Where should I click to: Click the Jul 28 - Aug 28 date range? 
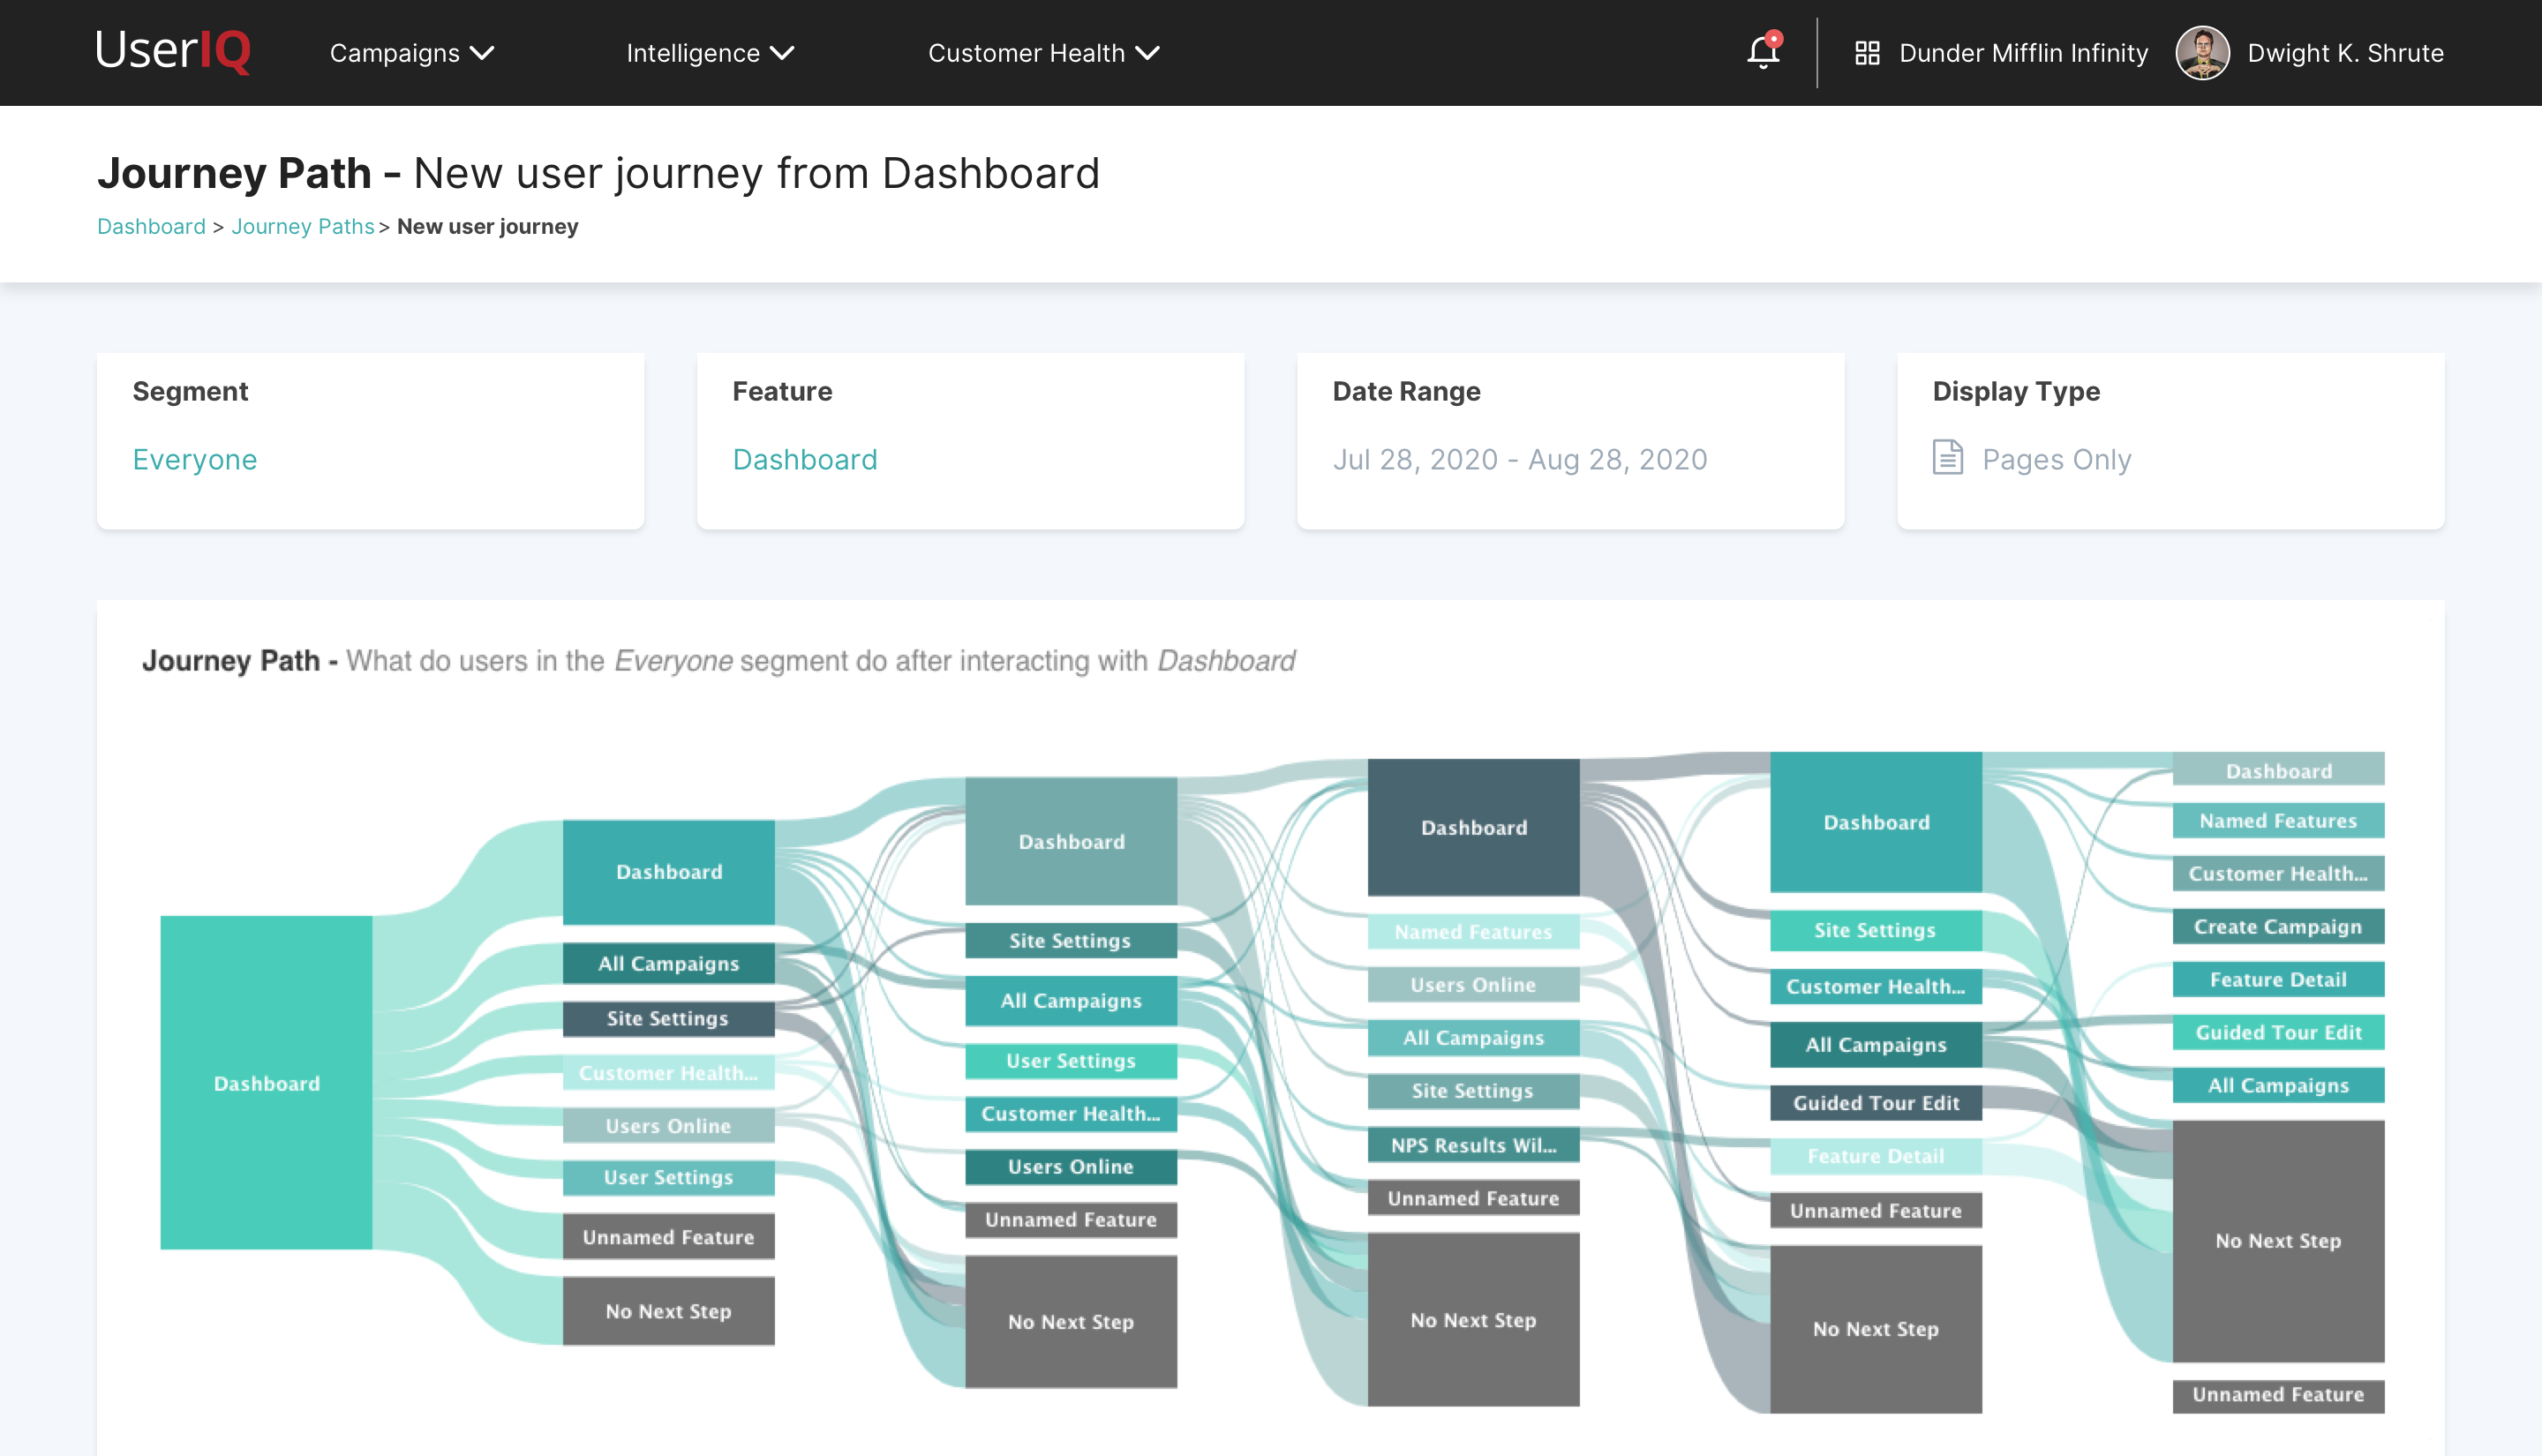(x=1519, y=459)
